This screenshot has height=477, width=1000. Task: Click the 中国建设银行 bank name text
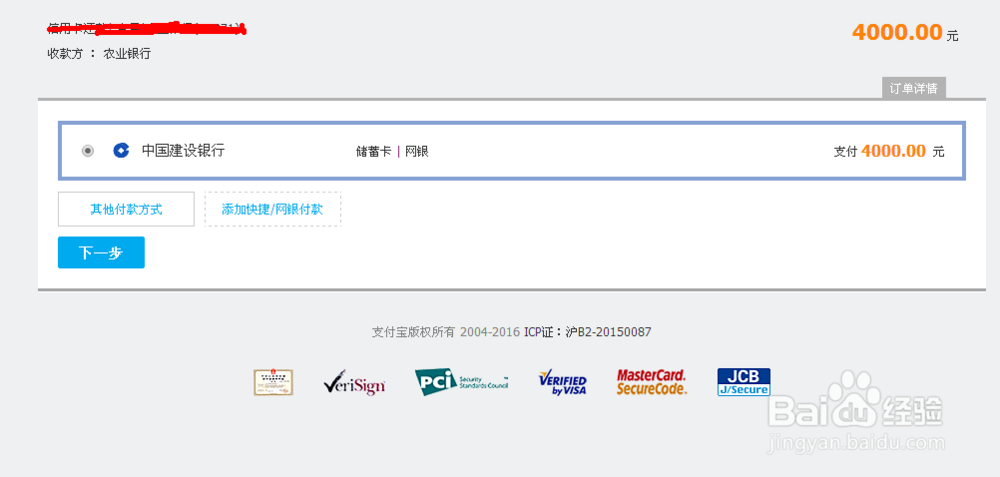pyautogui.click(x=183, y=151)
